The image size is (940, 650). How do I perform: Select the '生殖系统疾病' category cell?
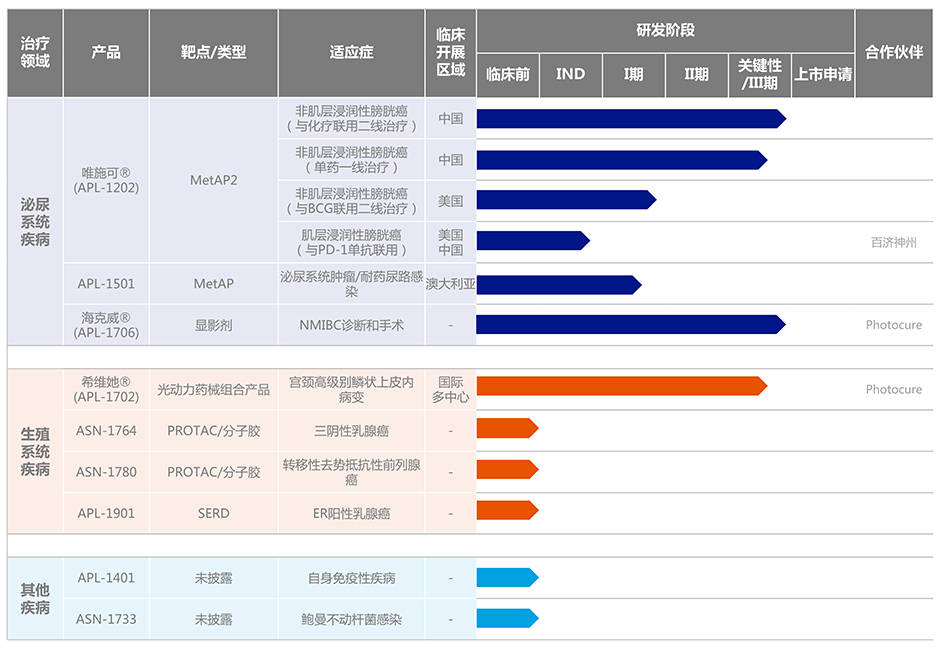click(x=35, y=452)
